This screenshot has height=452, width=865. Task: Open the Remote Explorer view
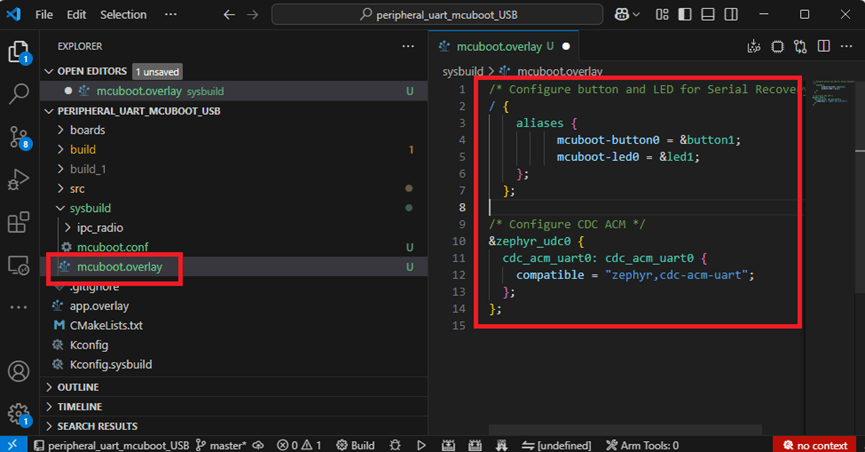pyautogui.click(x=18, y=265)
